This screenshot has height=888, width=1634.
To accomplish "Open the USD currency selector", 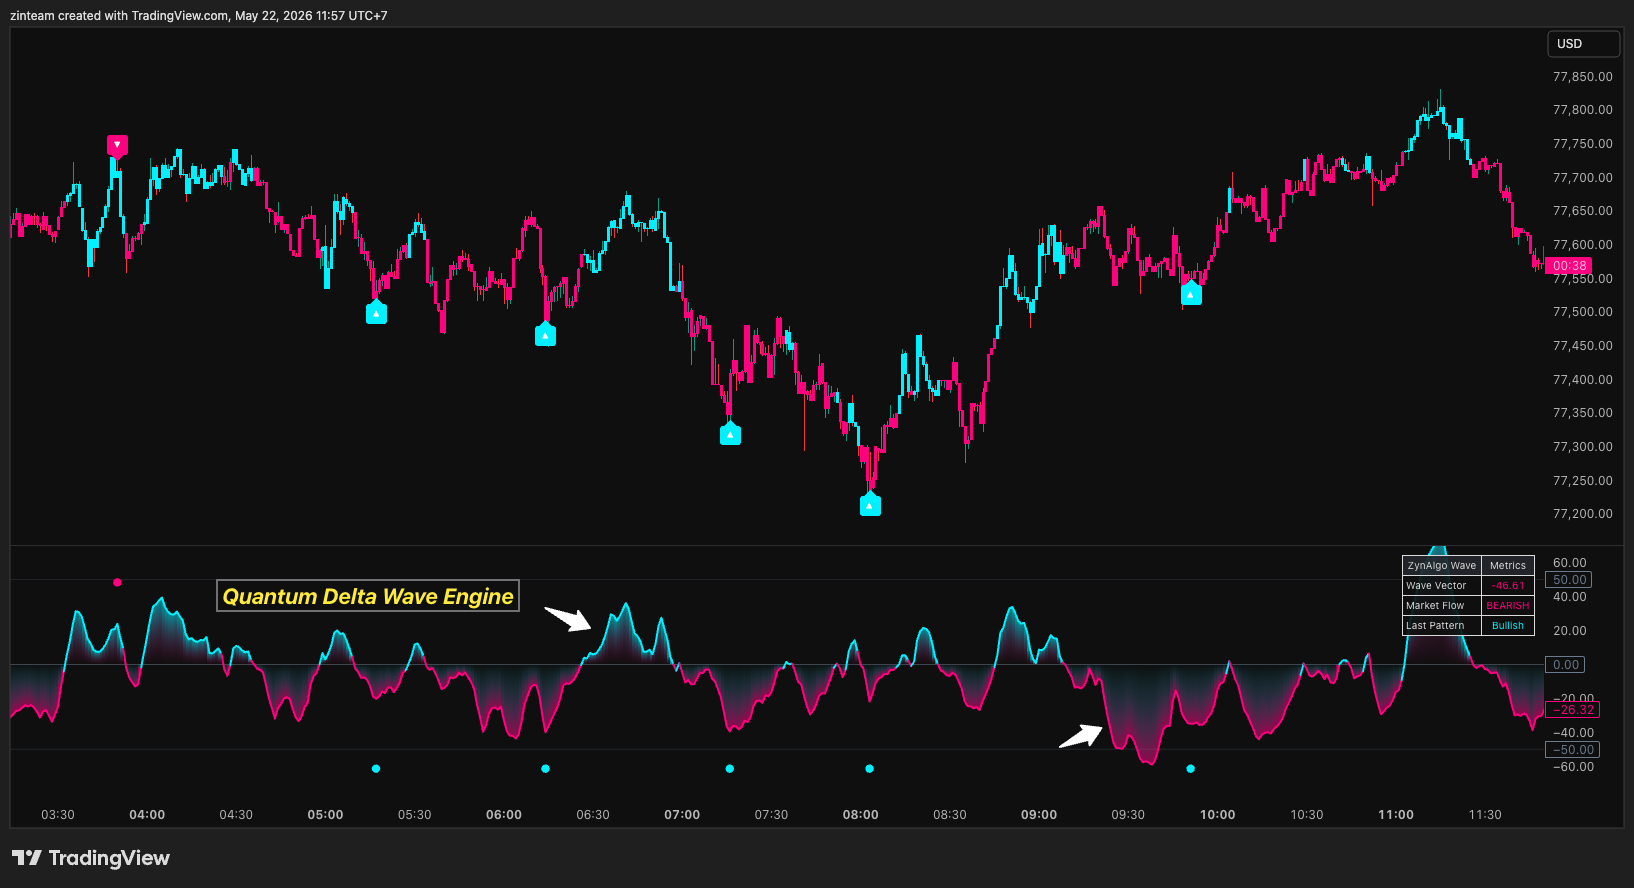I will [x=1584, y=44].
